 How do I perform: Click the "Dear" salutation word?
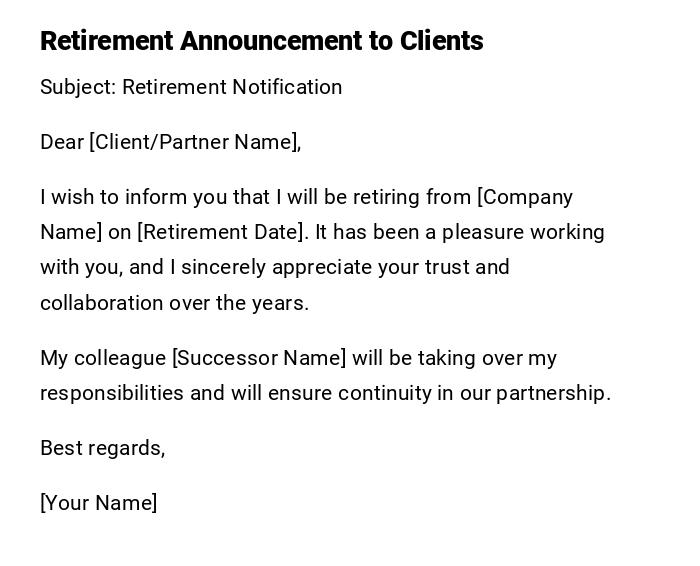click(x=62, y=142)
